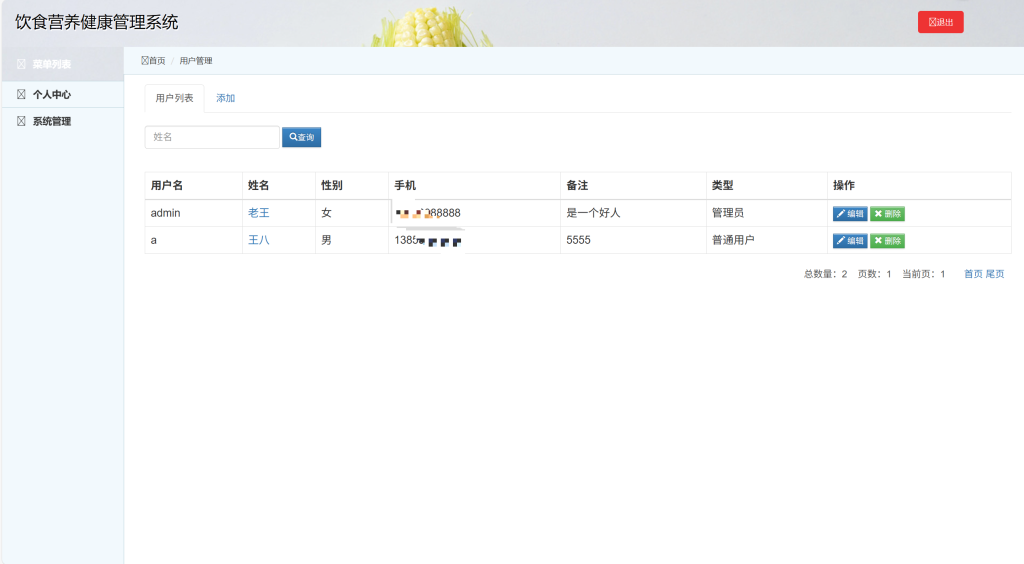Go to 尾页 in pagination

(995, 274)
